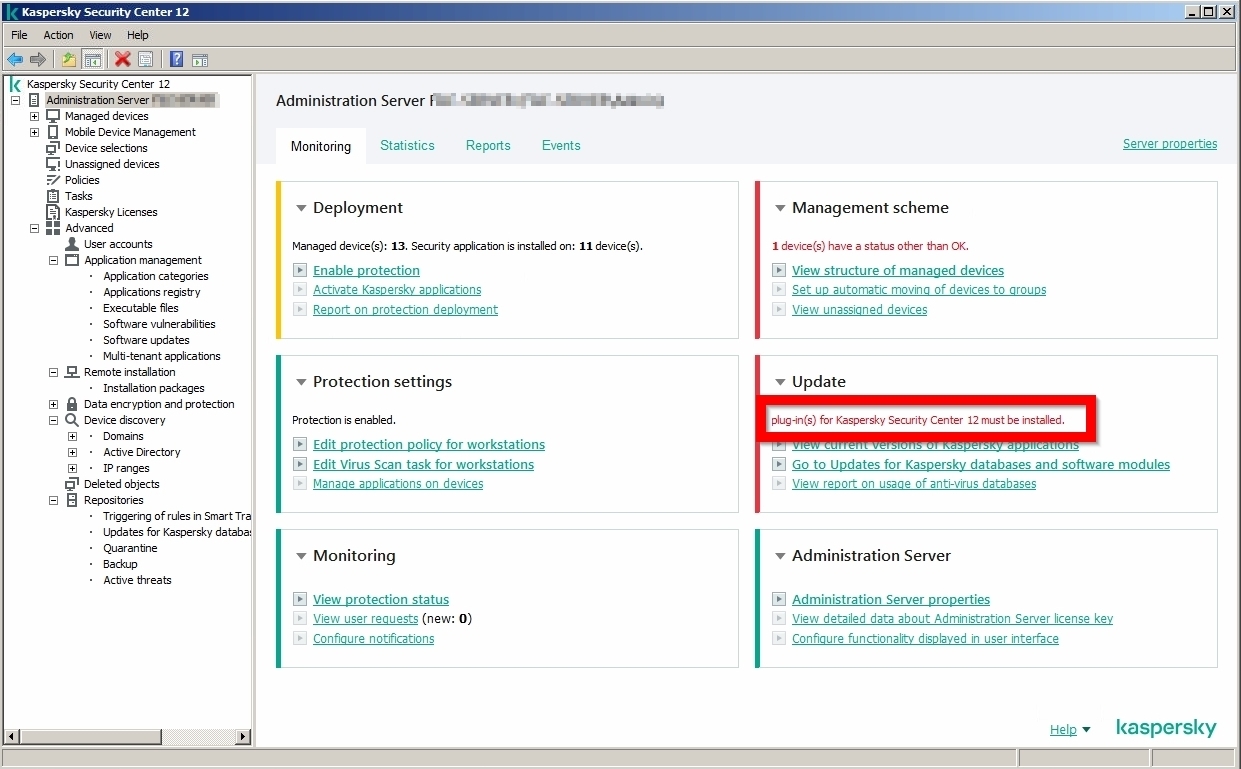Click the Device selections icon in the tree
This screenshot has height=769, width=1241.
coord(53,148)
